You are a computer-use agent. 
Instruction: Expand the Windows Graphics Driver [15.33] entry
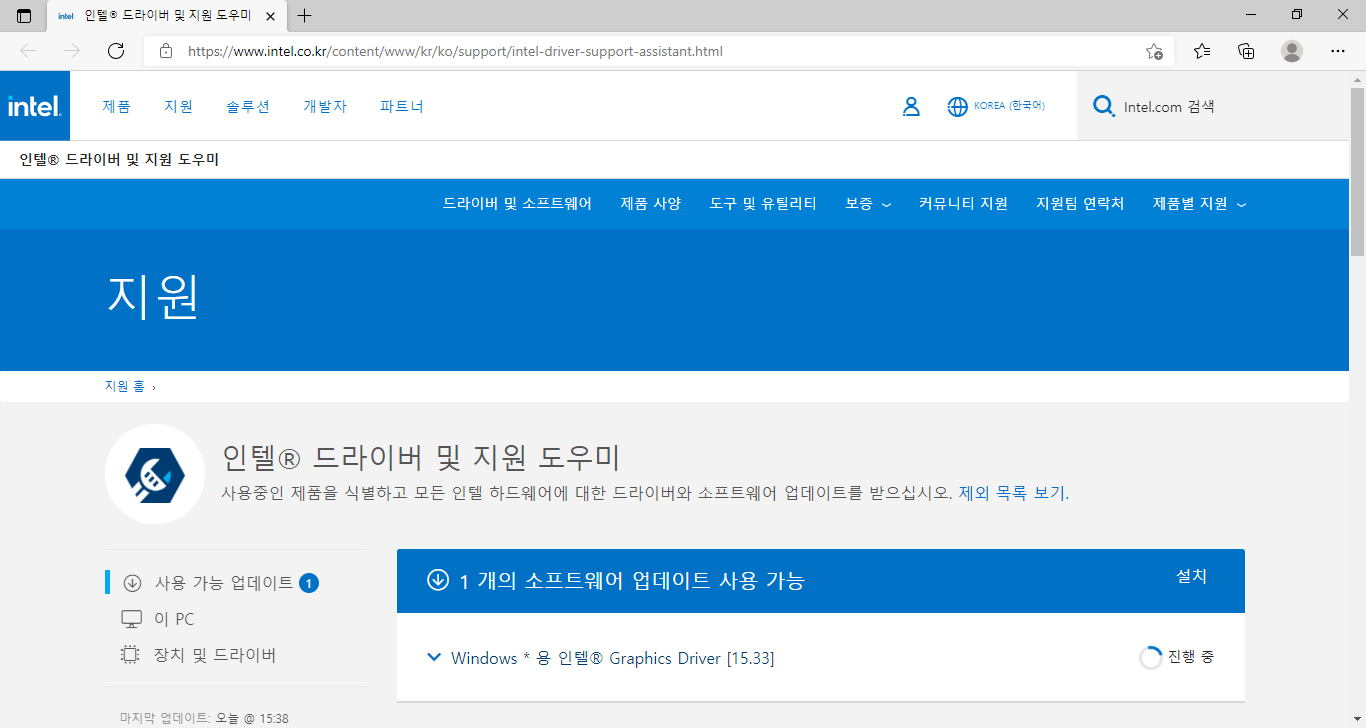point(434,658)
